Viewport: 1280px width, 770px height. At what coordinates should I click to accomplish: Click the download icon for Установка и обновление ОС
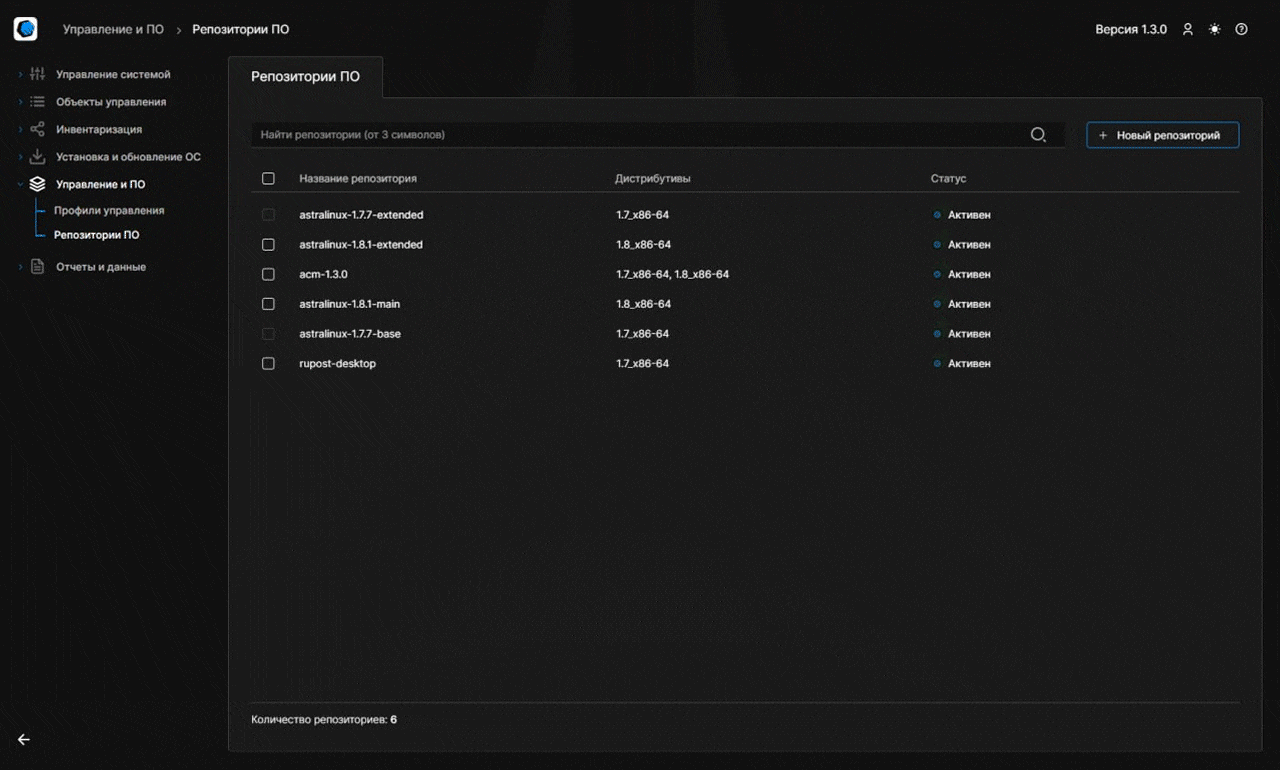(x=36, y=156)
